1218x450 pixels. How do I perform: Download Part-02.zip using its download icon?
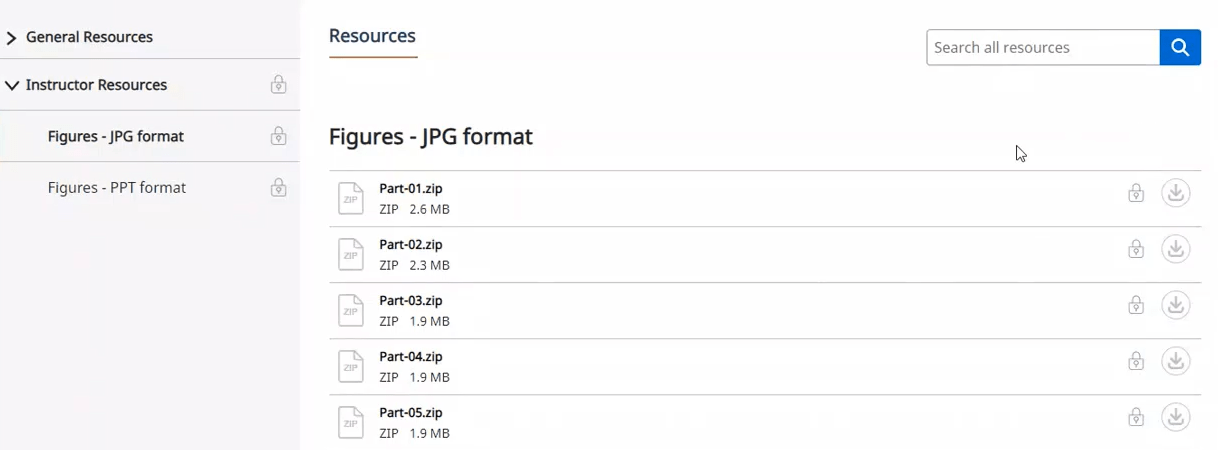pos(1176,249)
